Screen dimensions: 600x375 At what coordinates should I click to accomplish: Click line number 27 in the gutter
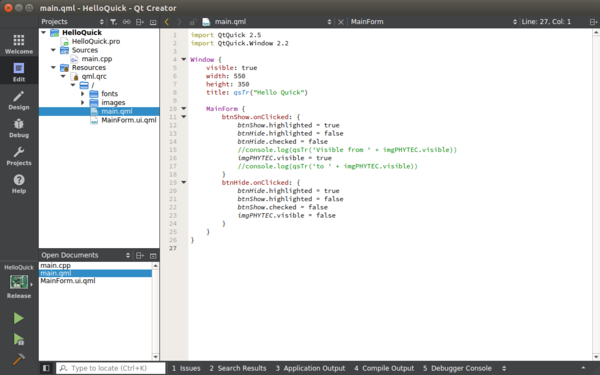[173, 248]
